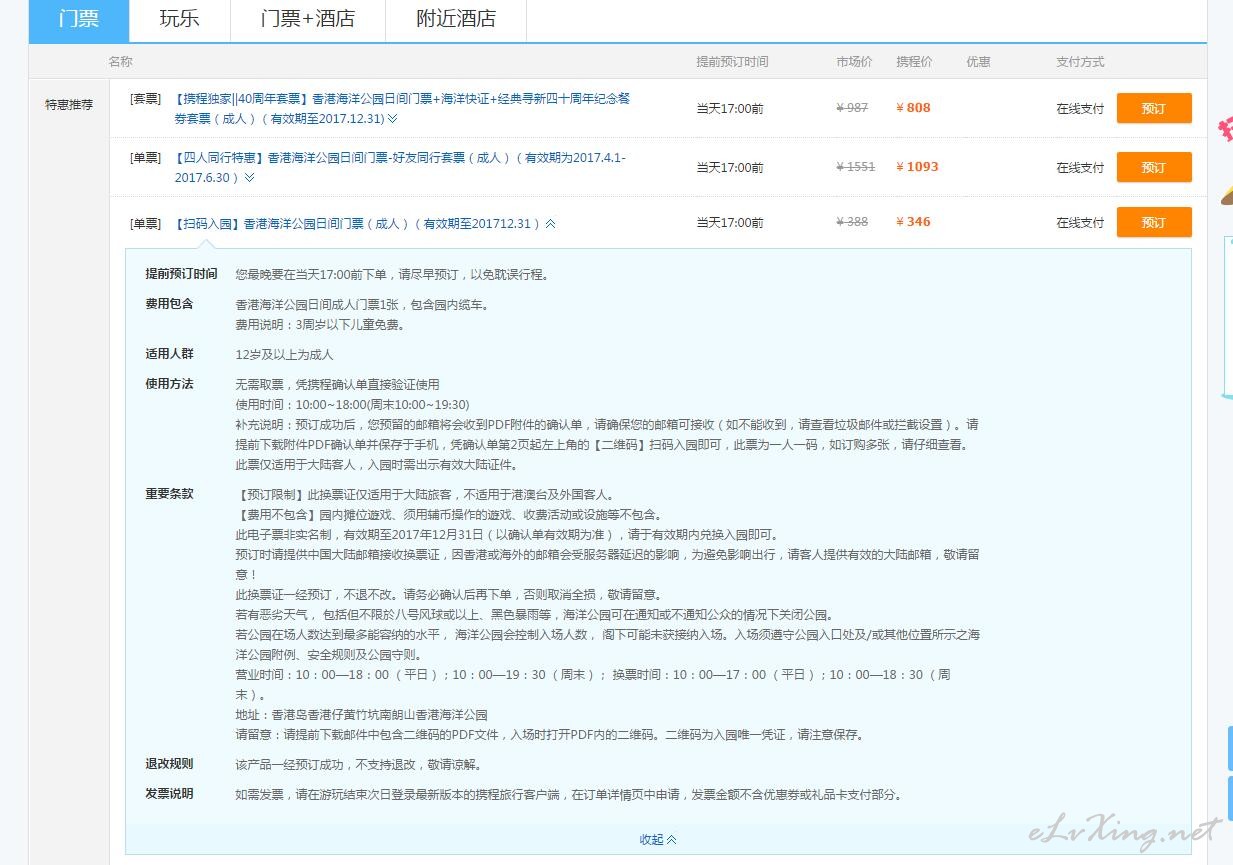Click the struck-through ¥987 market price

click(852, 108)
